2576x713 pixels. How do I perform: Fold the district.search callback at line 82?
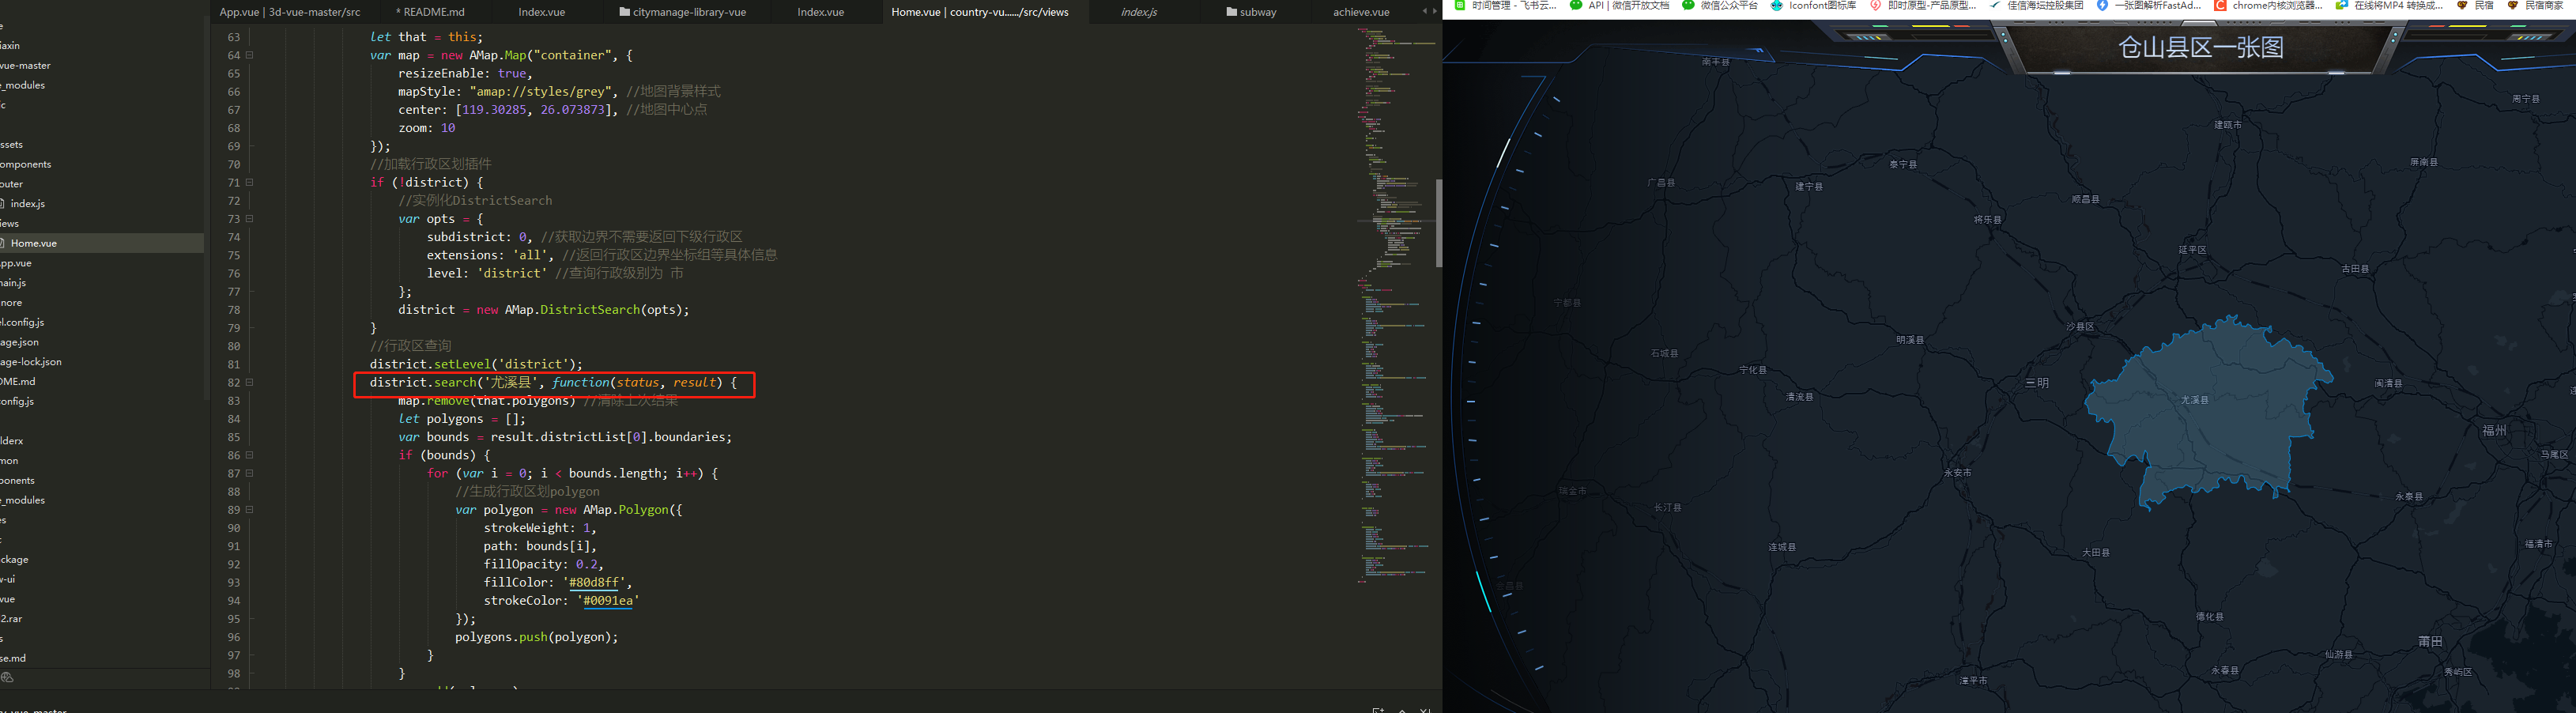pyautogui.click(x=250, y=382)
